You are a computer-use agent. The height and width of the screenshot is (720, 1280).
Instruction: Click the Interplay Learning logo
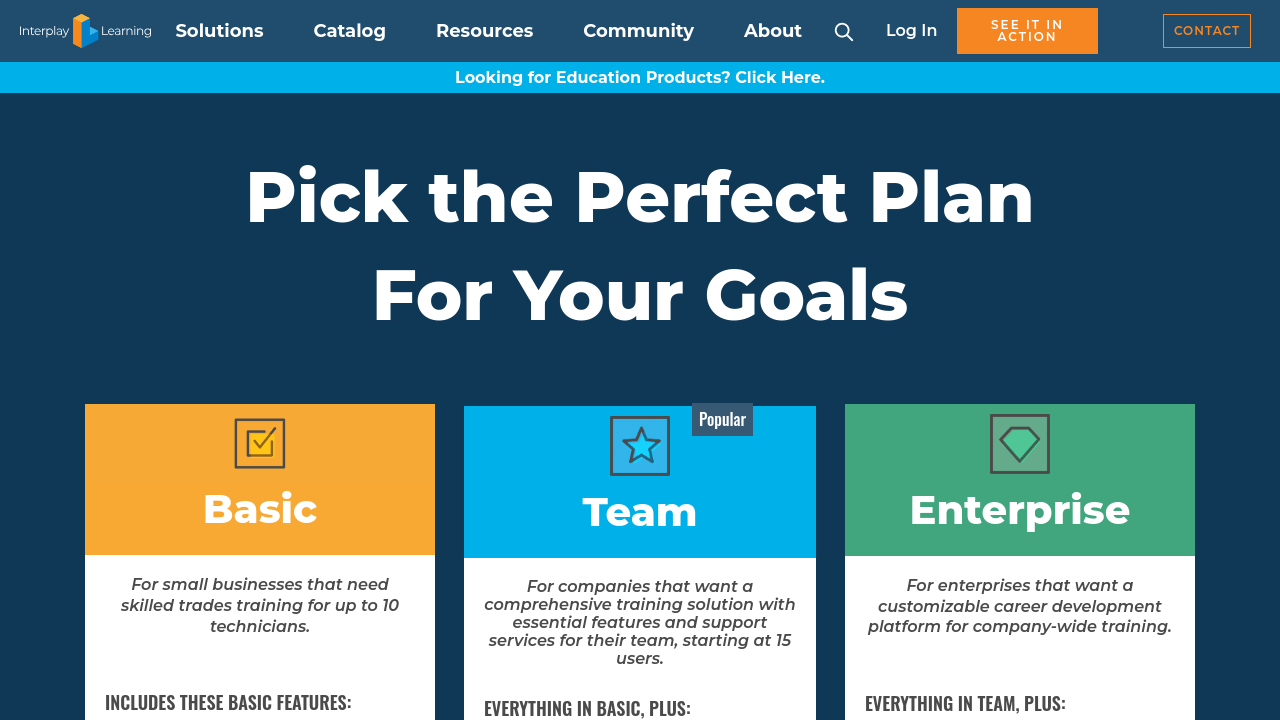click(85, 31)
